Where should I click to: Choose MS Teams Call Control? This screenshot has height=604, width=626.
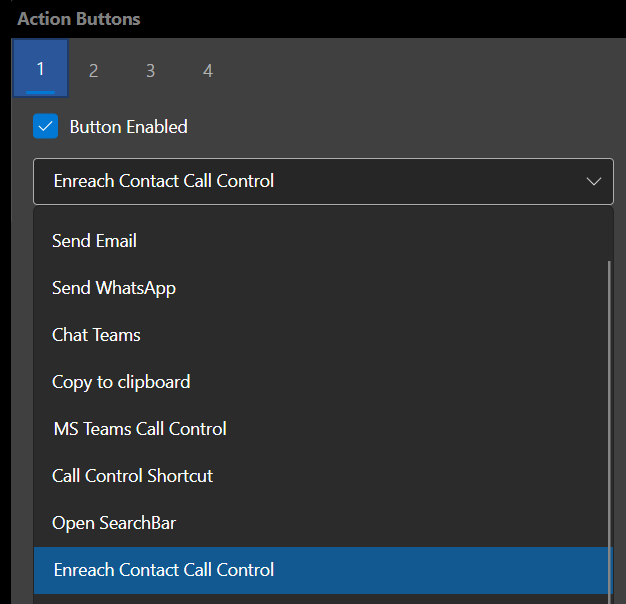tap(139, 429)
